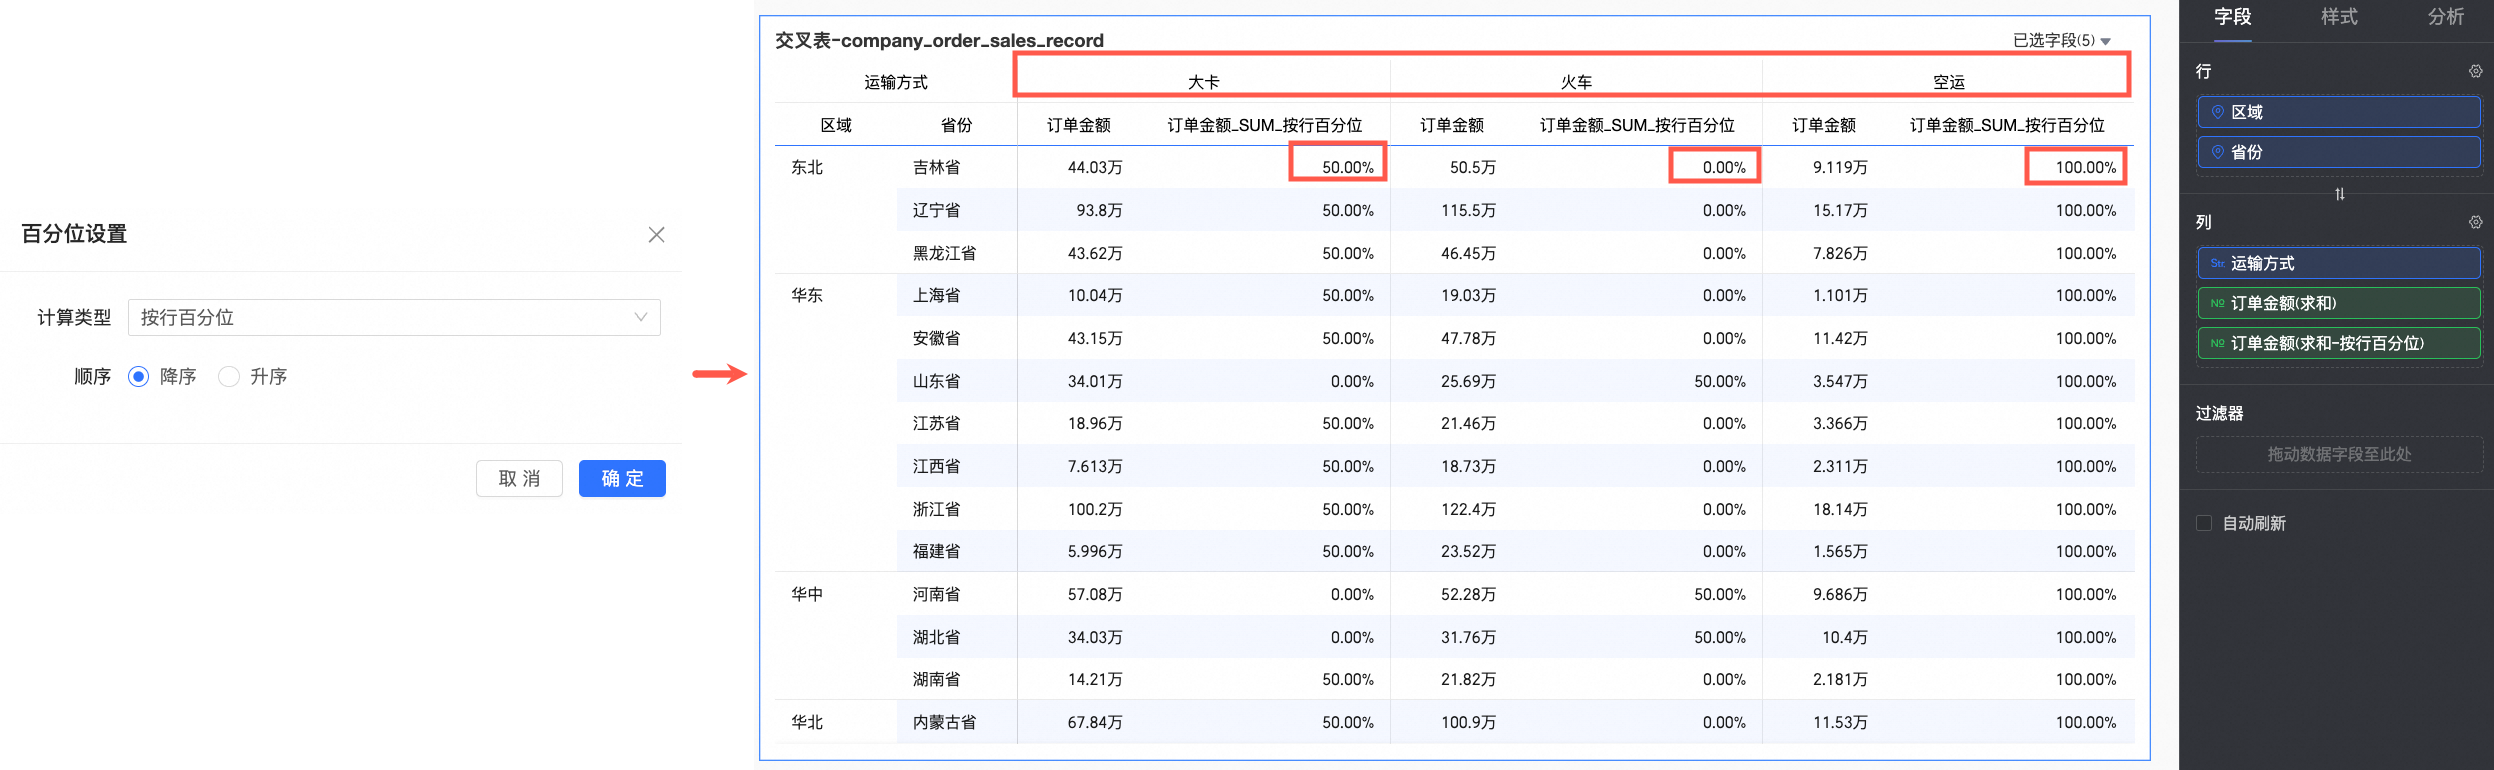Select the 升序 radio button

229,377
